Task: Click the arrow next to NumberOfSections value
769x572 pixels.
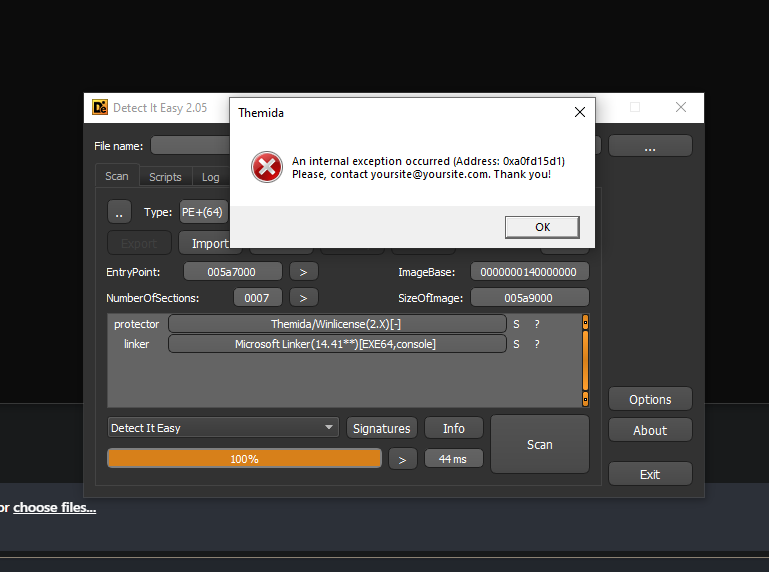Action: 303,298
